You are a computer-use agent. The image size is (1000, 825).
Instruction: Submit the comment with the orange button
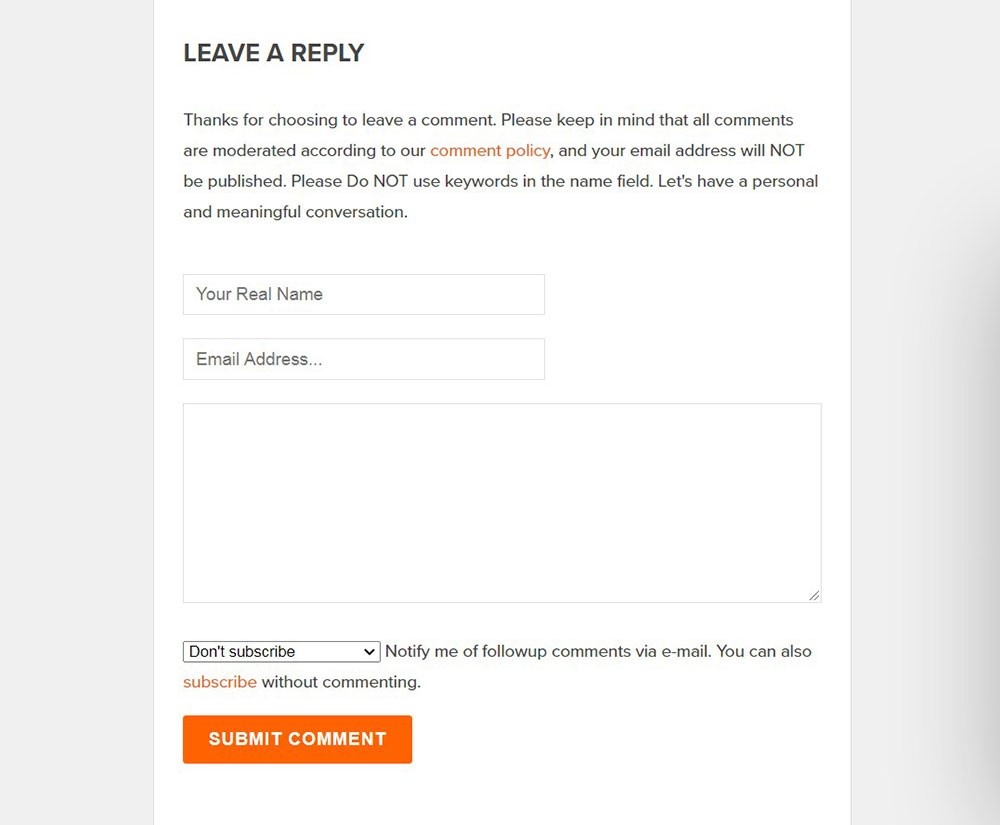click(297, 739)
